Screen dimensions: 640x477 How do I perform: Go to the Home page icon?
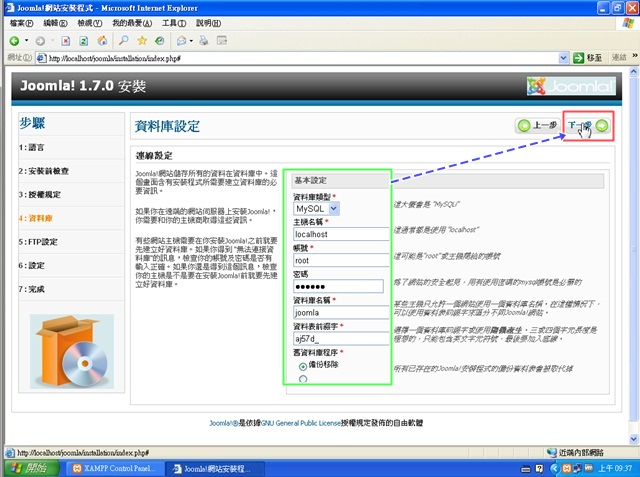[x=102, y=41]
